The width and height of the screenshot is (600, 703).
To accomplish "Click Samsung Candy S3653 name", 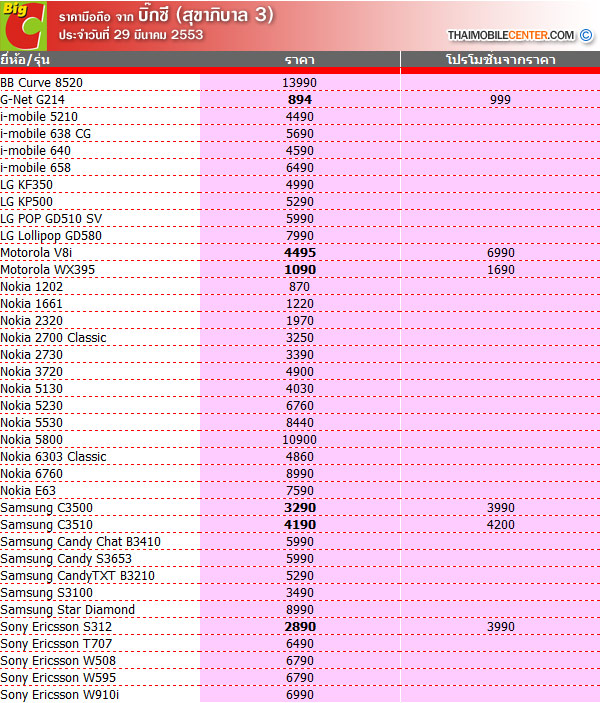I will click(66, 560).
